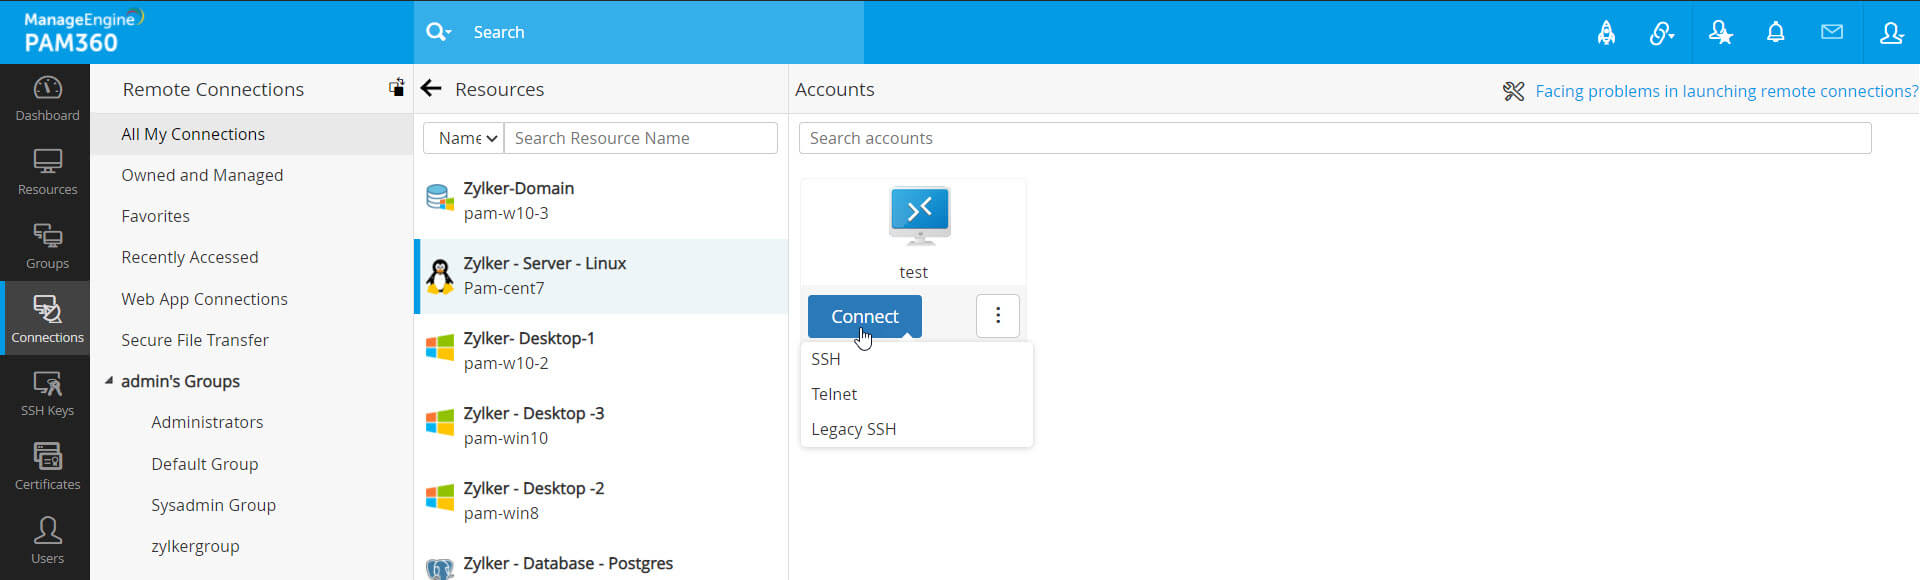Open the Dashboard sidebar icon

pyautogui.click(x=47, y=99)
